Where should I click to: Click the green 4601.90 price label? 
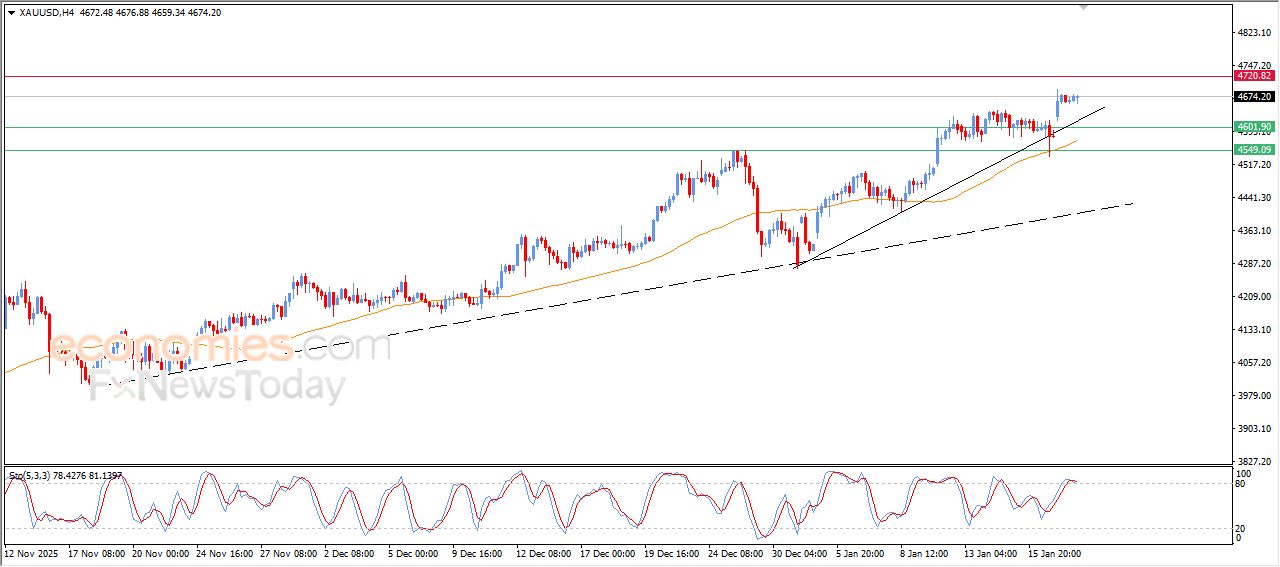[x=1253, y=127]
